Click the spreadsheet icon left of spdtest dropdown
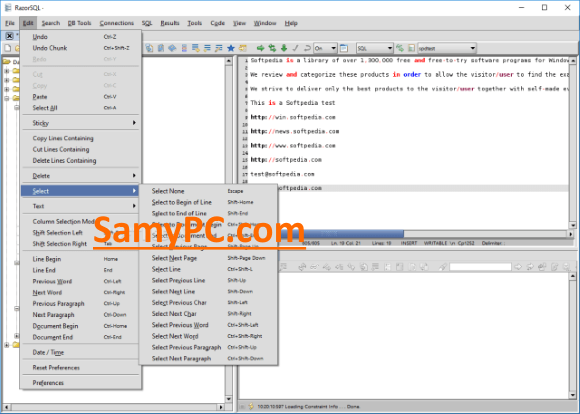Screen dimensions: 580x414 point(411,48)
